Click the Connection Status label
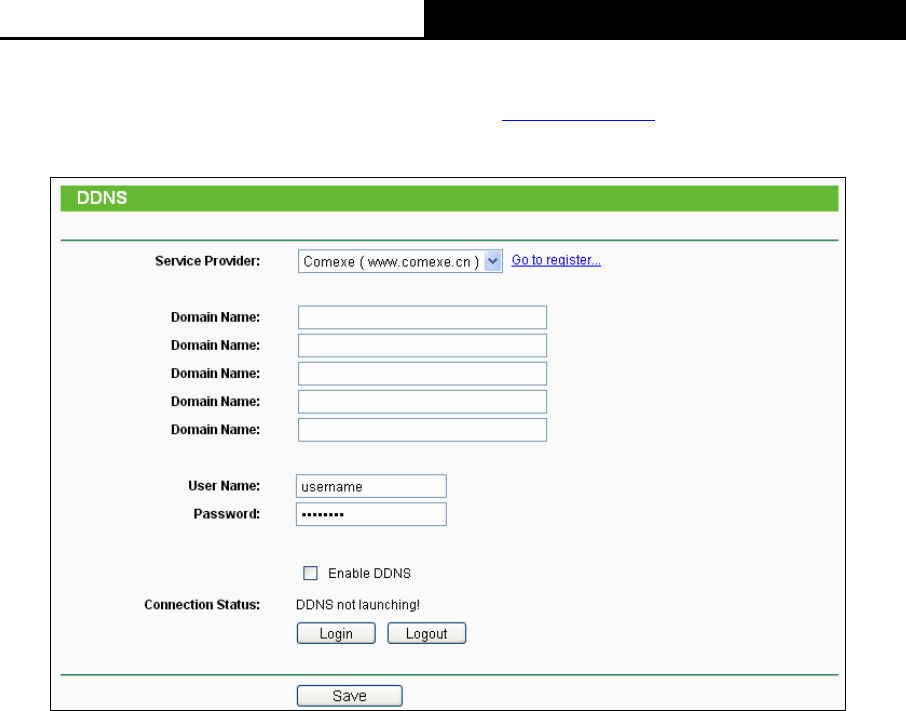 click(202, 605)
